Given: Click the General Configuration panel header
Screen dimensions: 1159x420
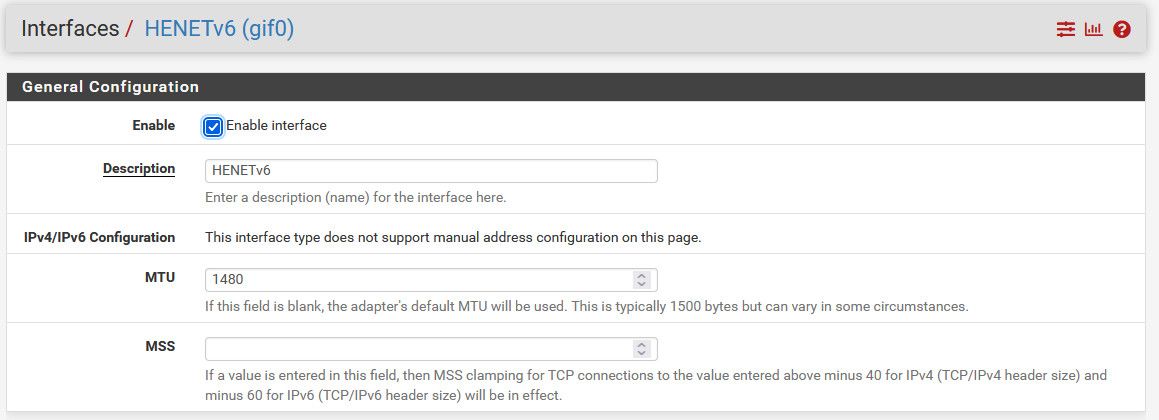Looking at the screenshot, I should [576, 87].
